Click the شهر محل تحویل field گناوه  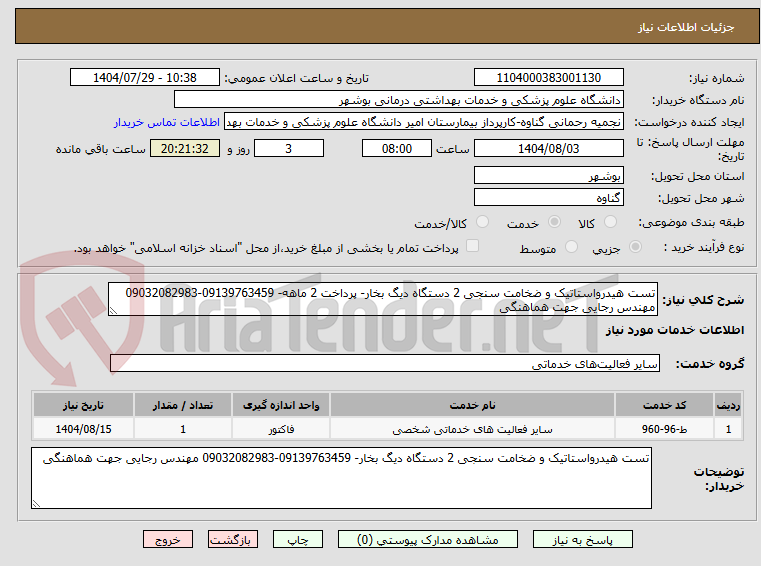click(x=548, y=198)
